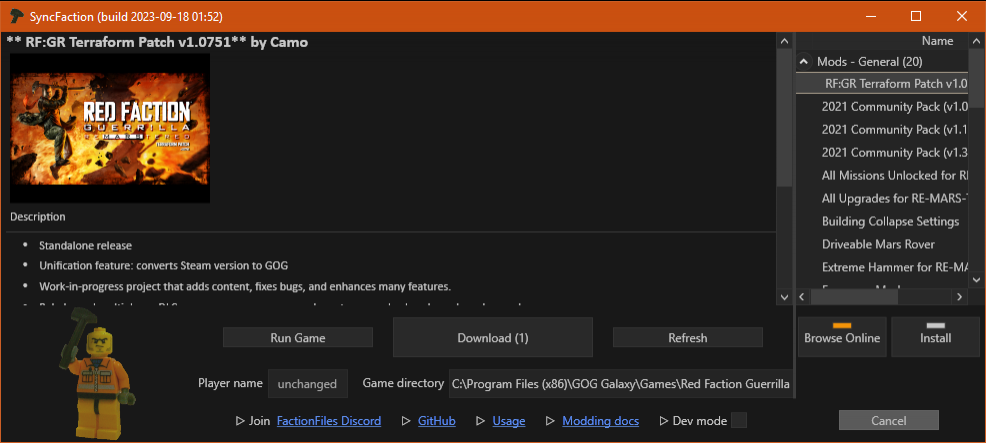Click the Download (1) button

[492, 338]
